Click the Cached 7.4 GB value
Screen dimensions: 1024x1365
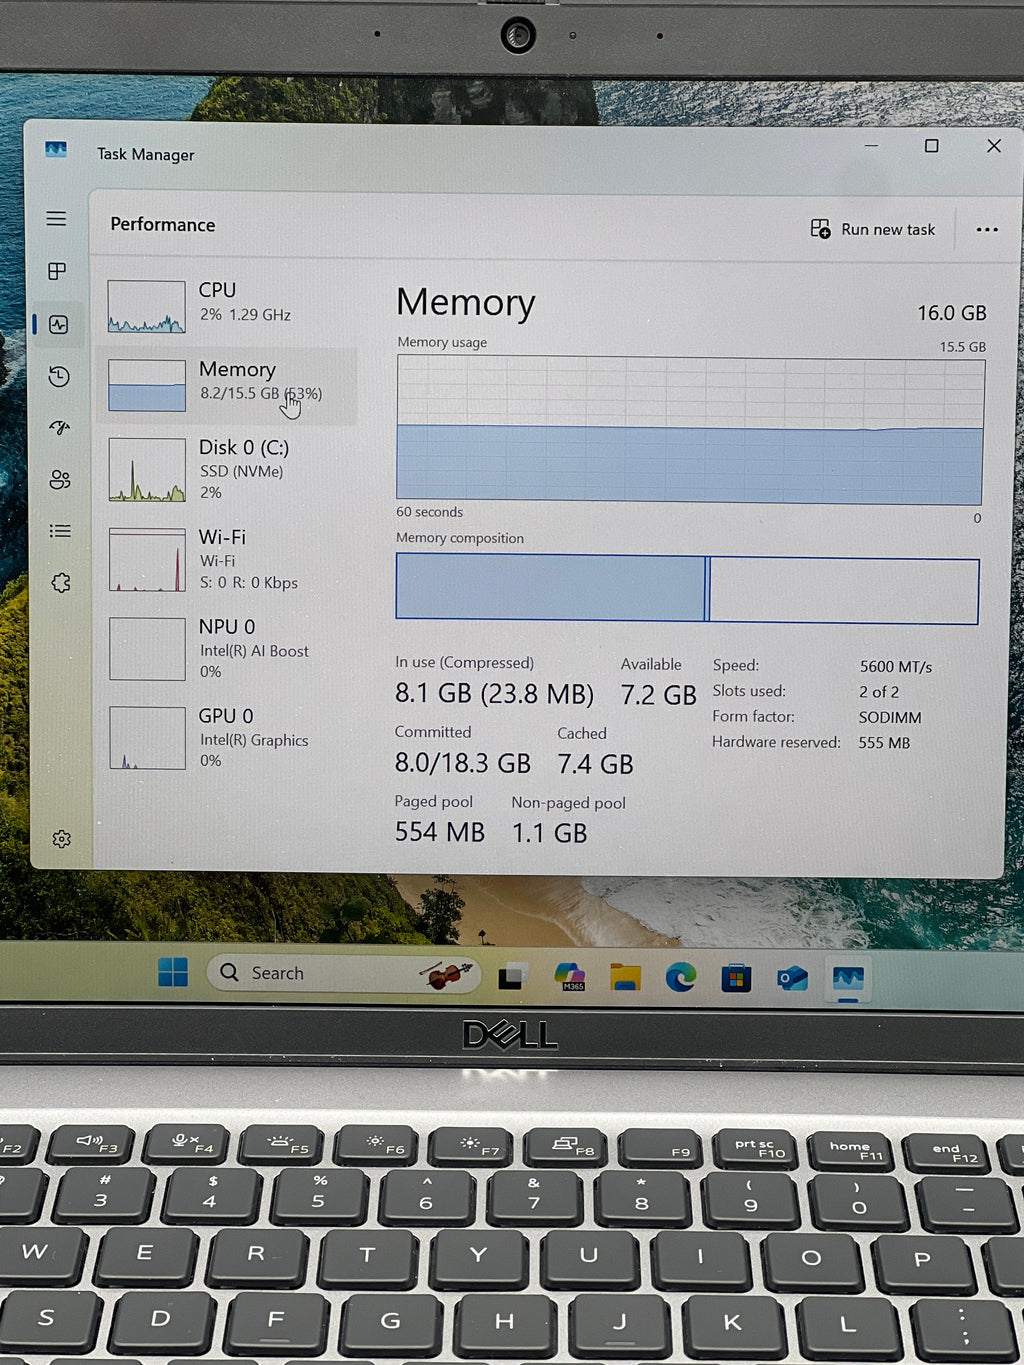point(595,765)
